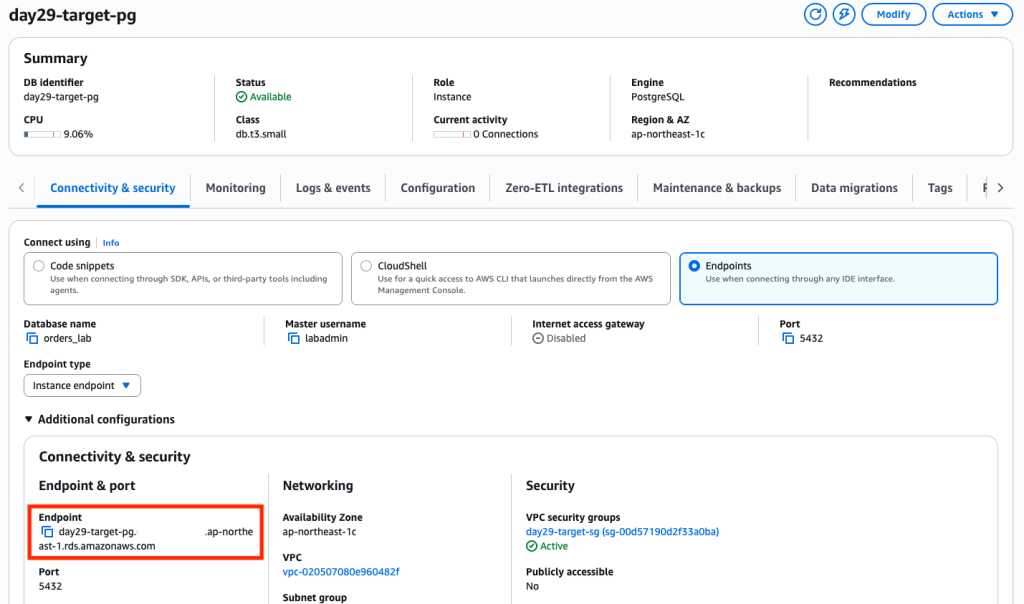Copy the orders_lab database name
The width and height of the screenshot is (1024, 604).
click(32, 338)
